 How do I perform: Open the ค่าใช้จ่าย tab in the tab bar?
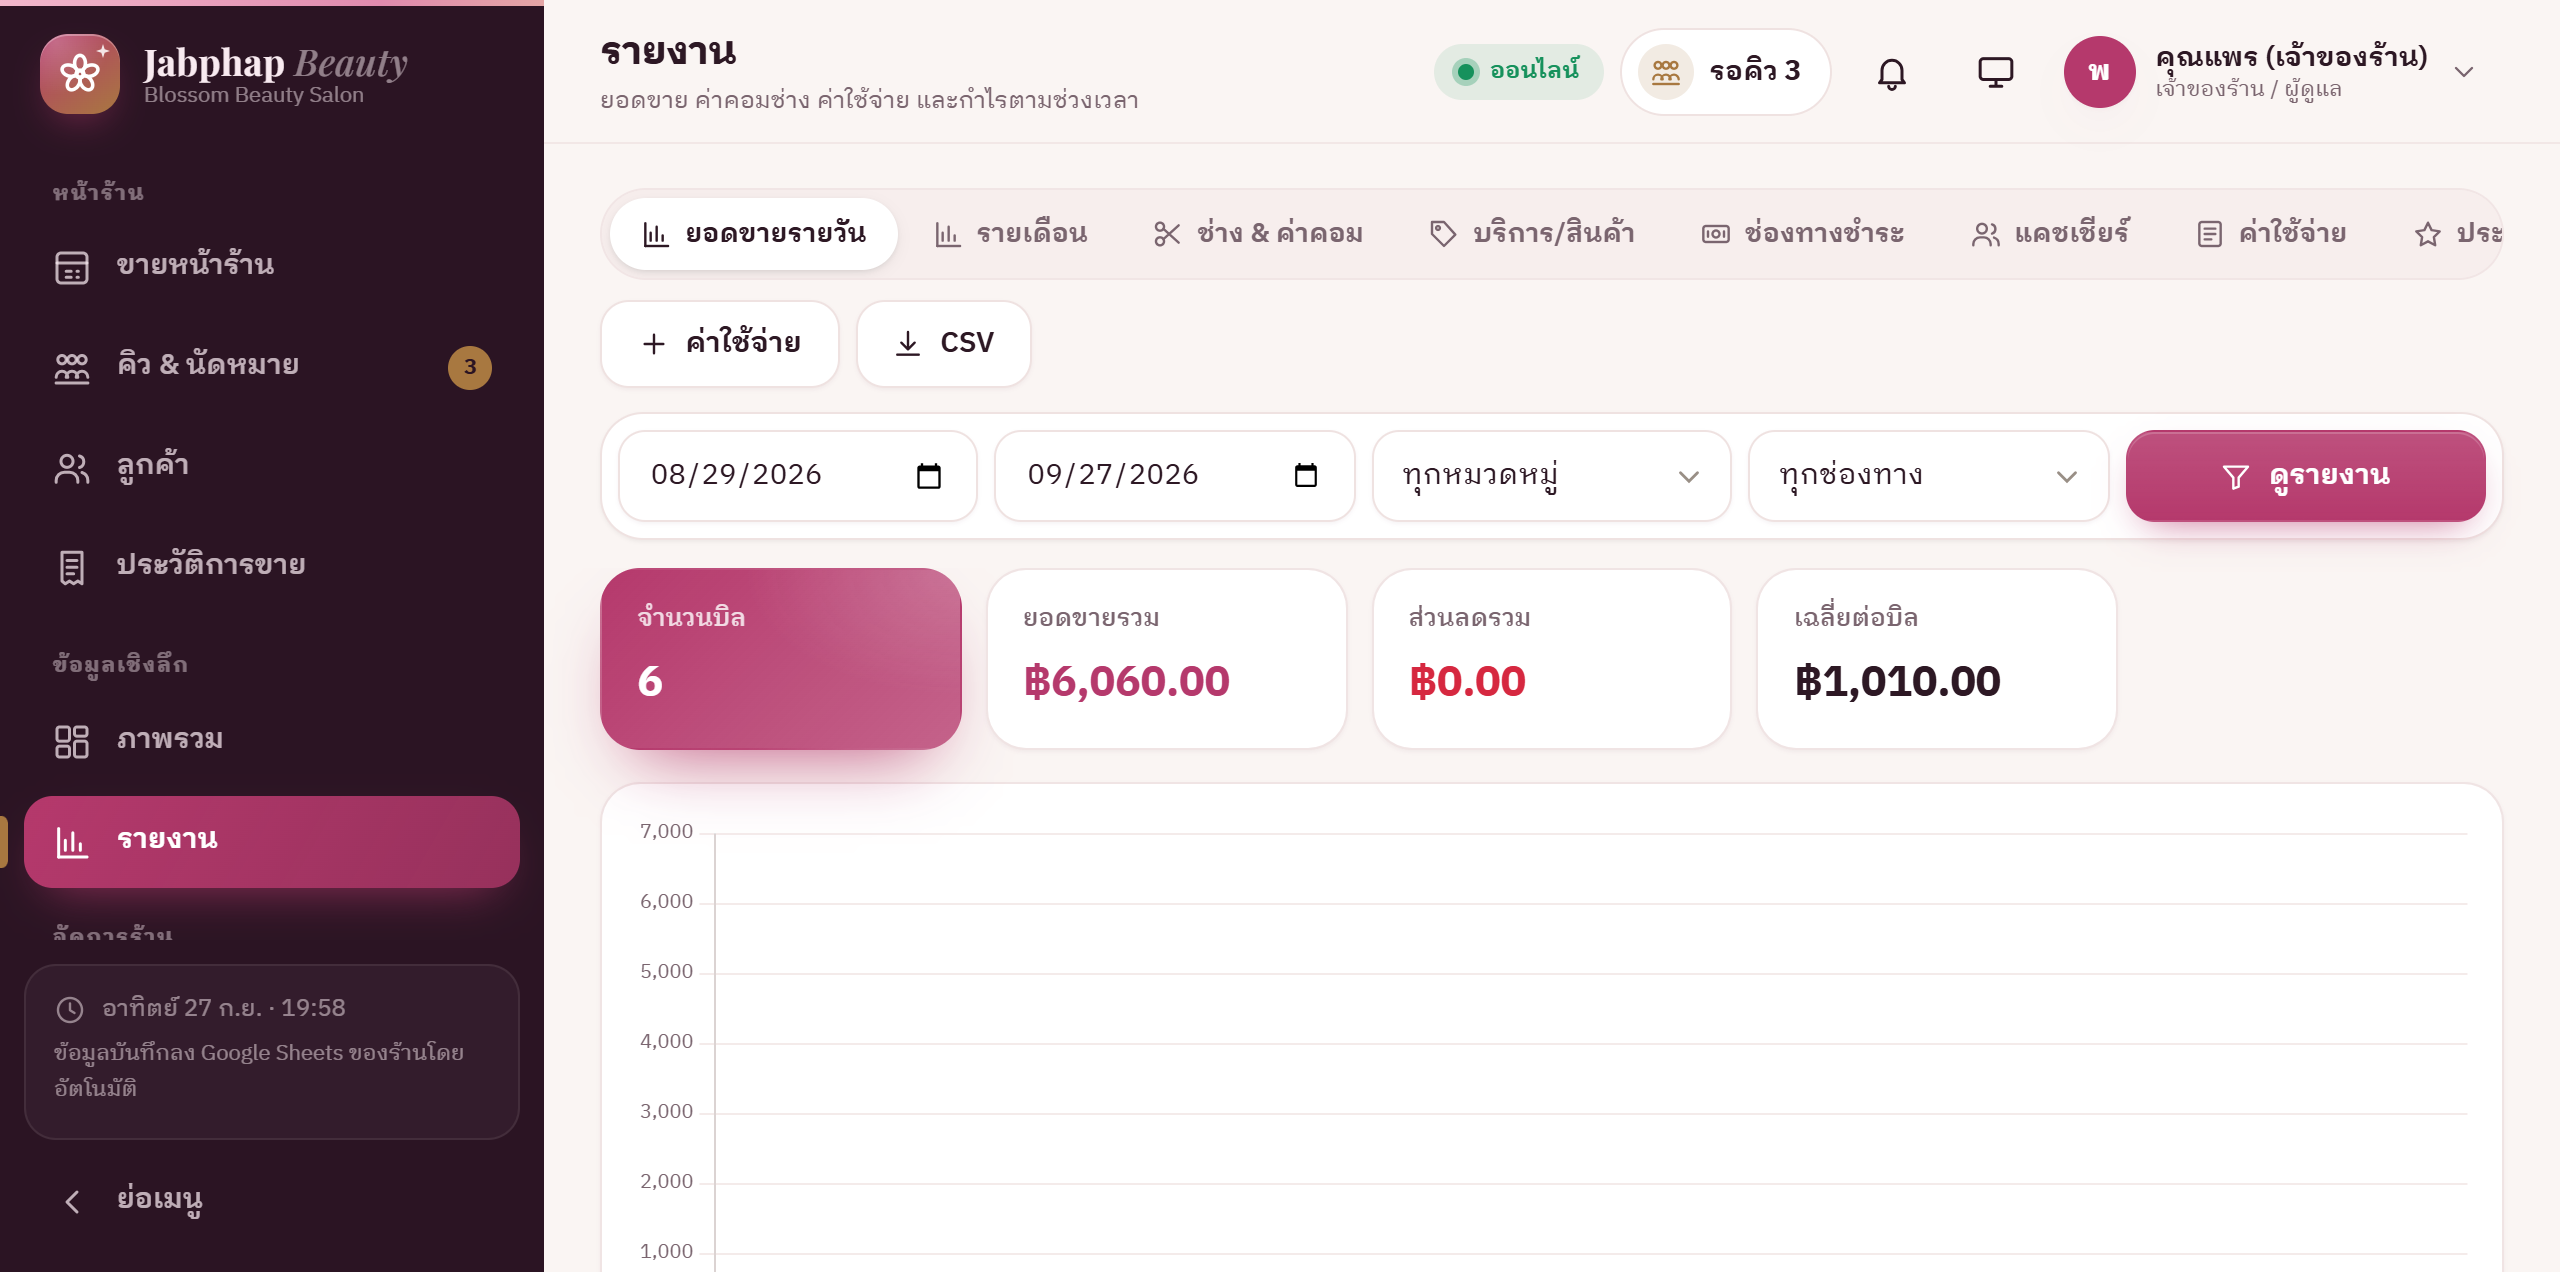click(x=2272, y=234)
